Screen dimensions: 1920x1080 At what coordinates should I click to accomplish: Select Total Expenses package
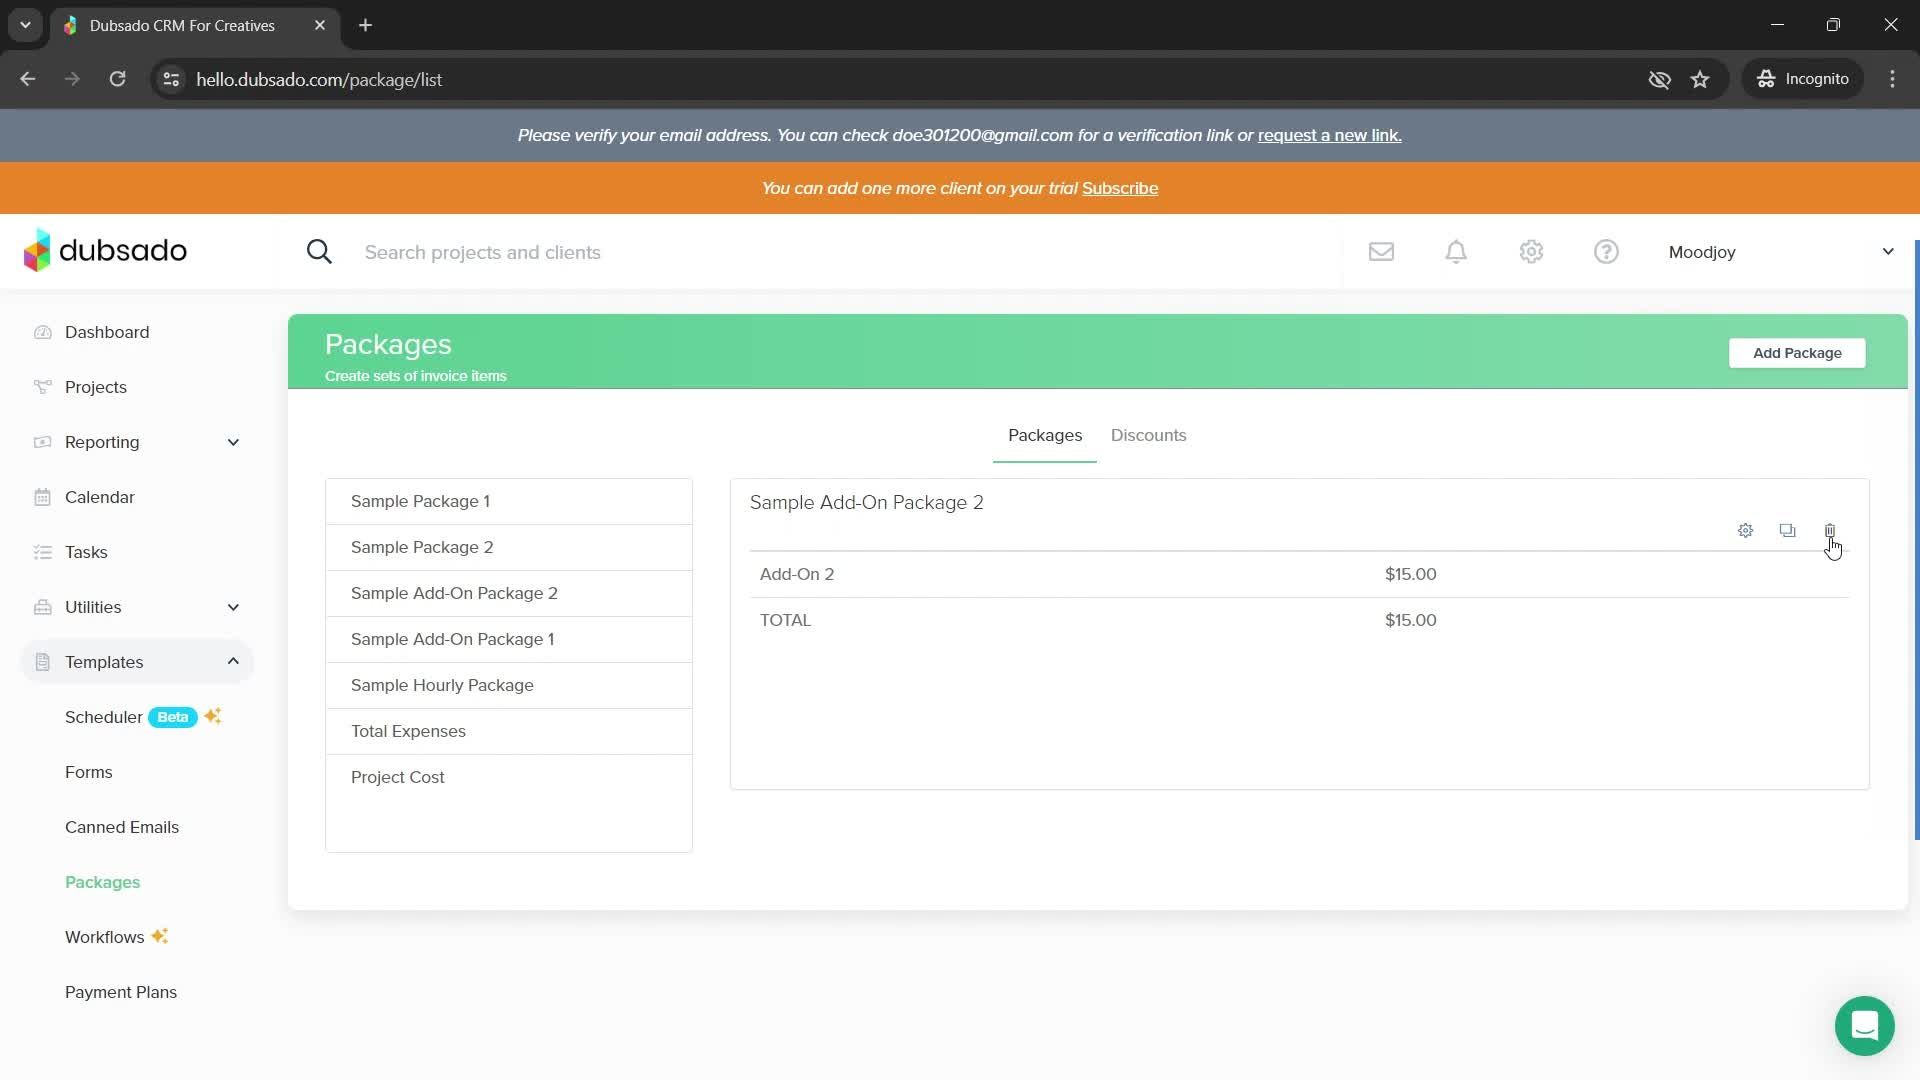509,732
